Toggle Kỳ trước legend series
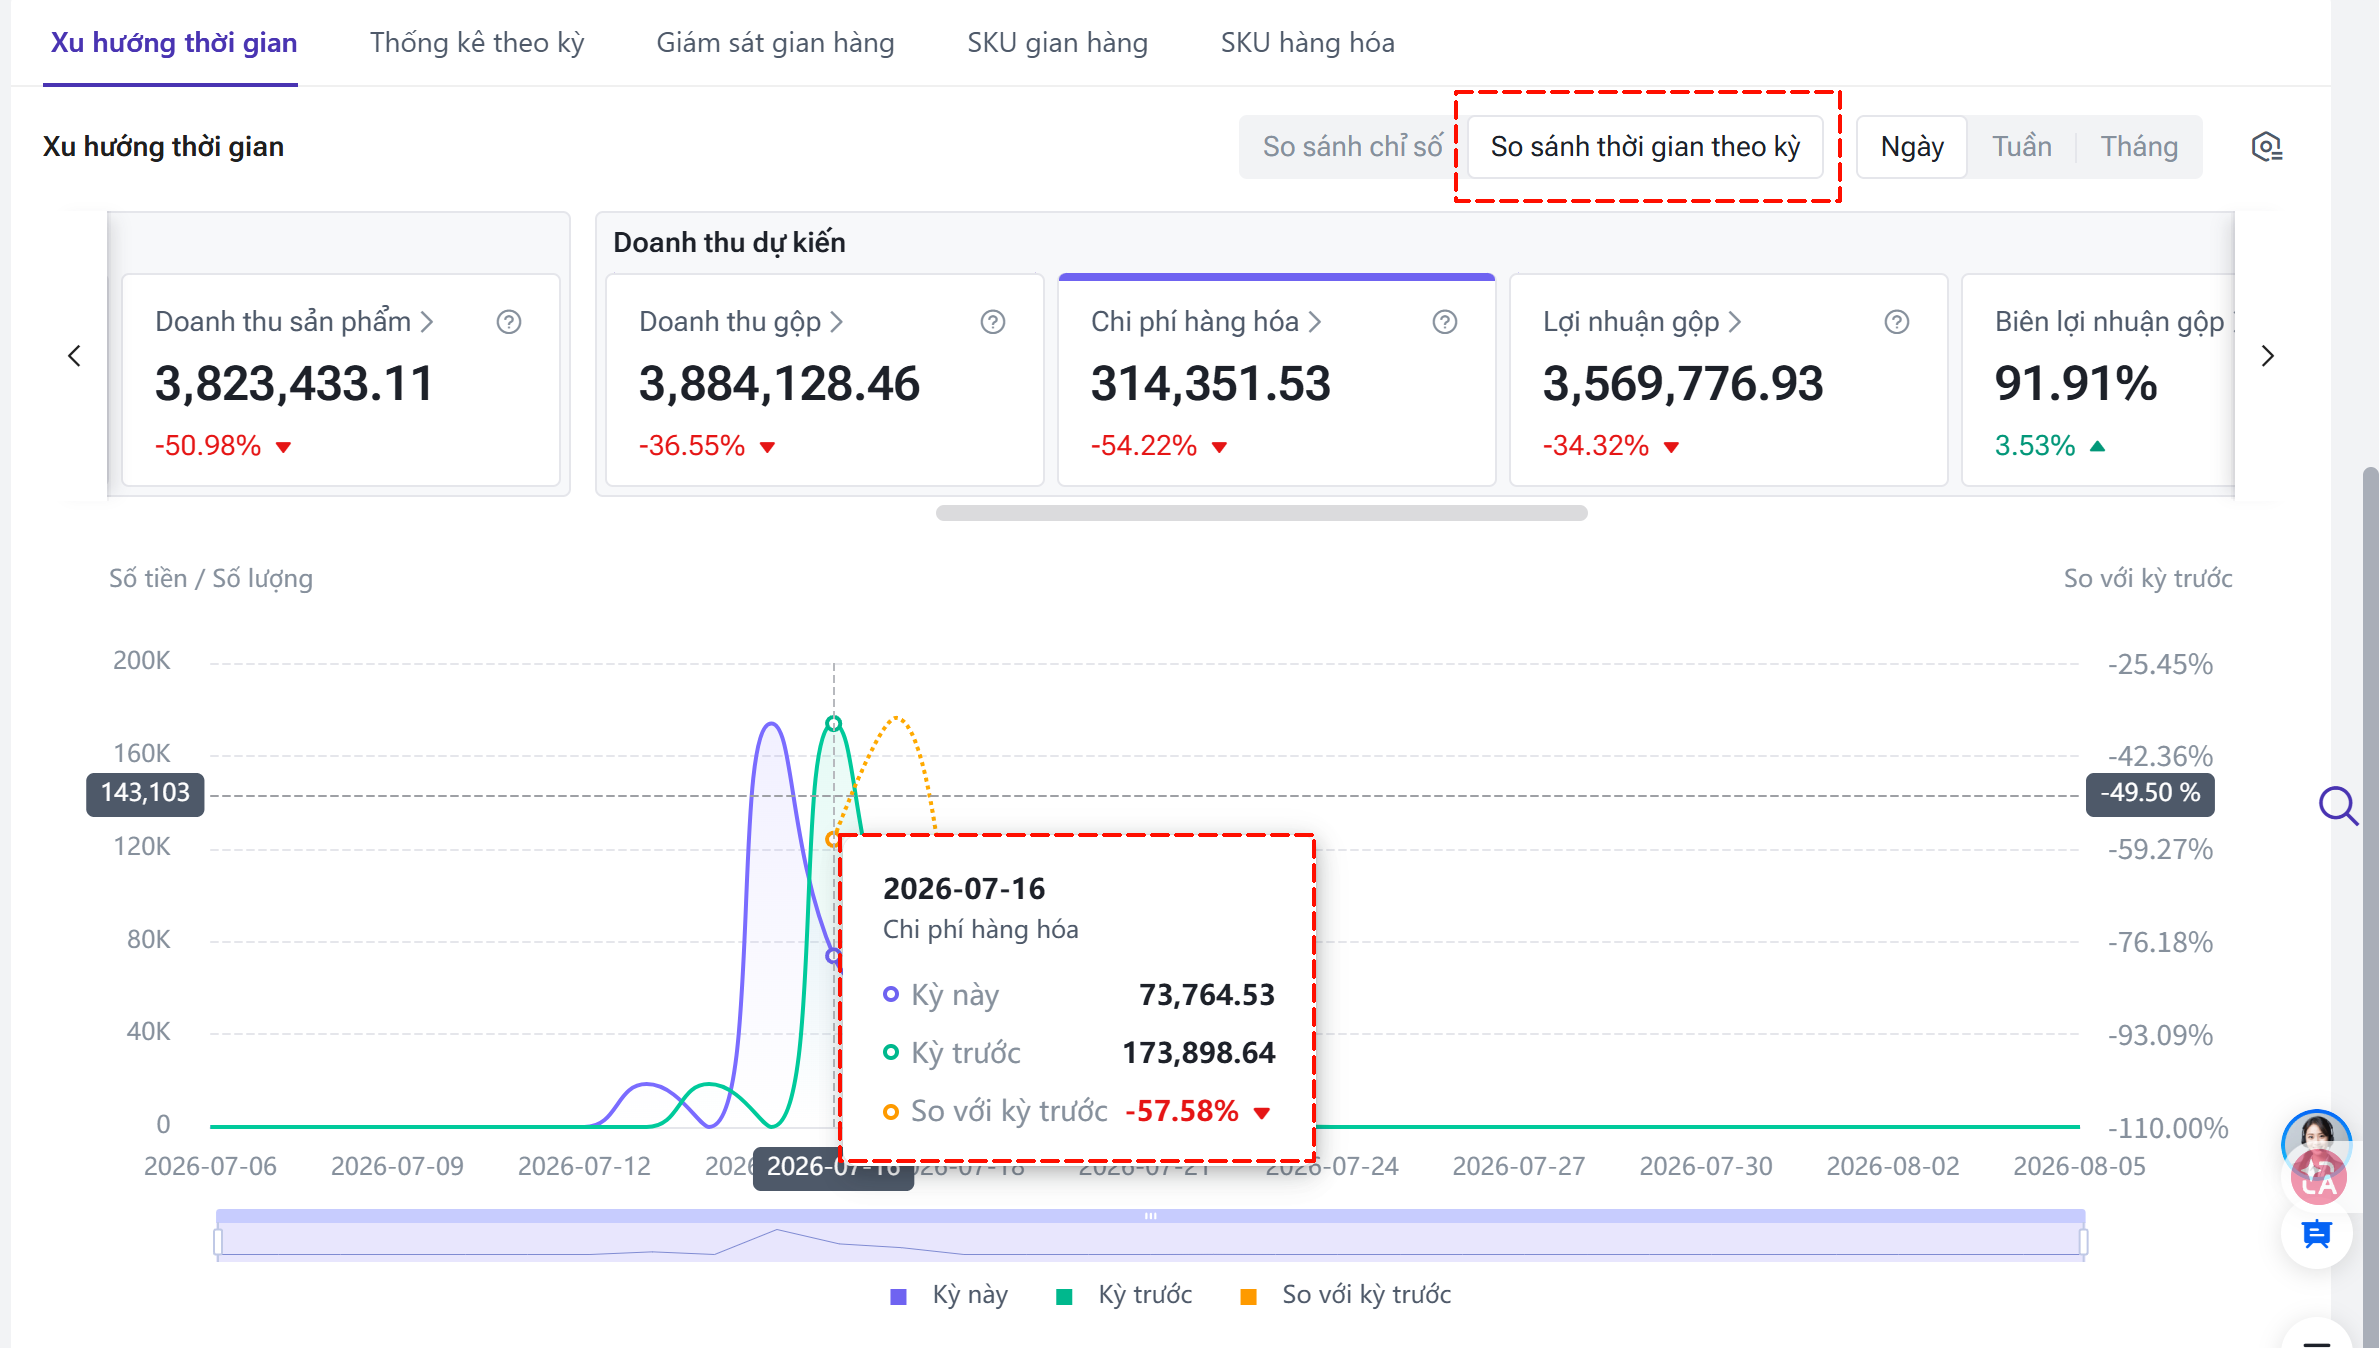2379x1348 pixels. pyautogui.click(x=1124, y=1295)
